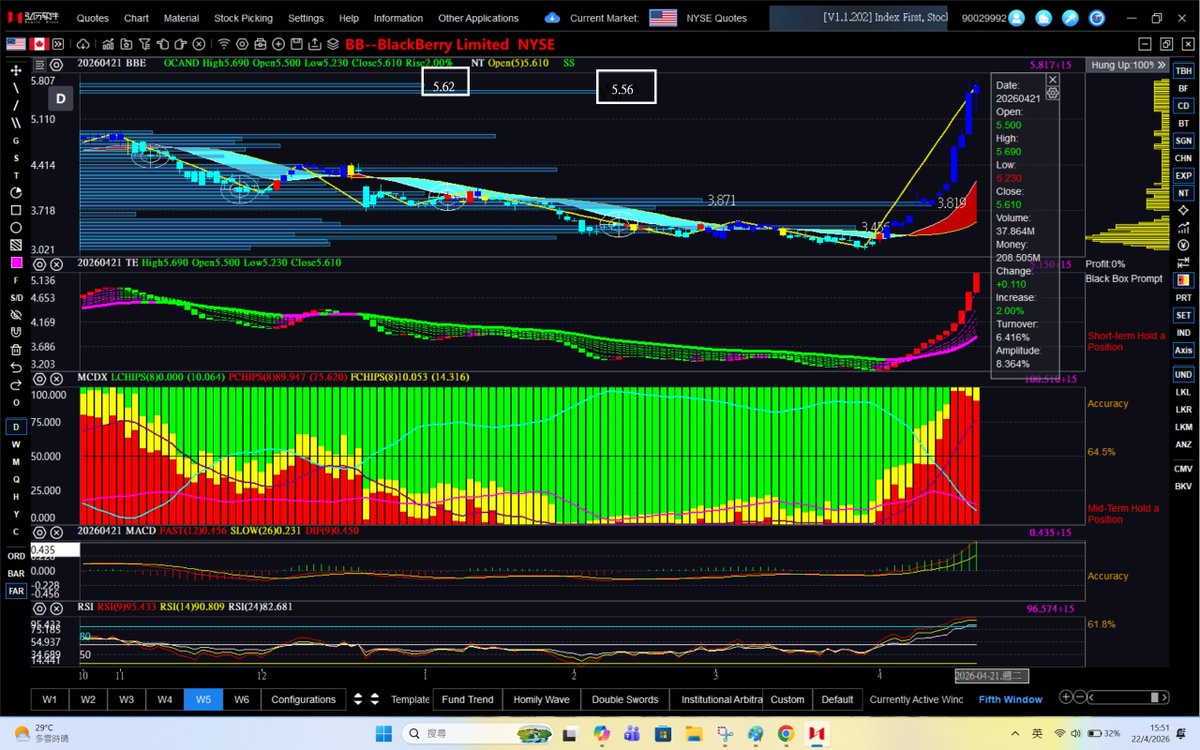Viewport: 1200px width, 750px height.
Task: Open the Quotes menu
Action: click(x=93, y=18)
